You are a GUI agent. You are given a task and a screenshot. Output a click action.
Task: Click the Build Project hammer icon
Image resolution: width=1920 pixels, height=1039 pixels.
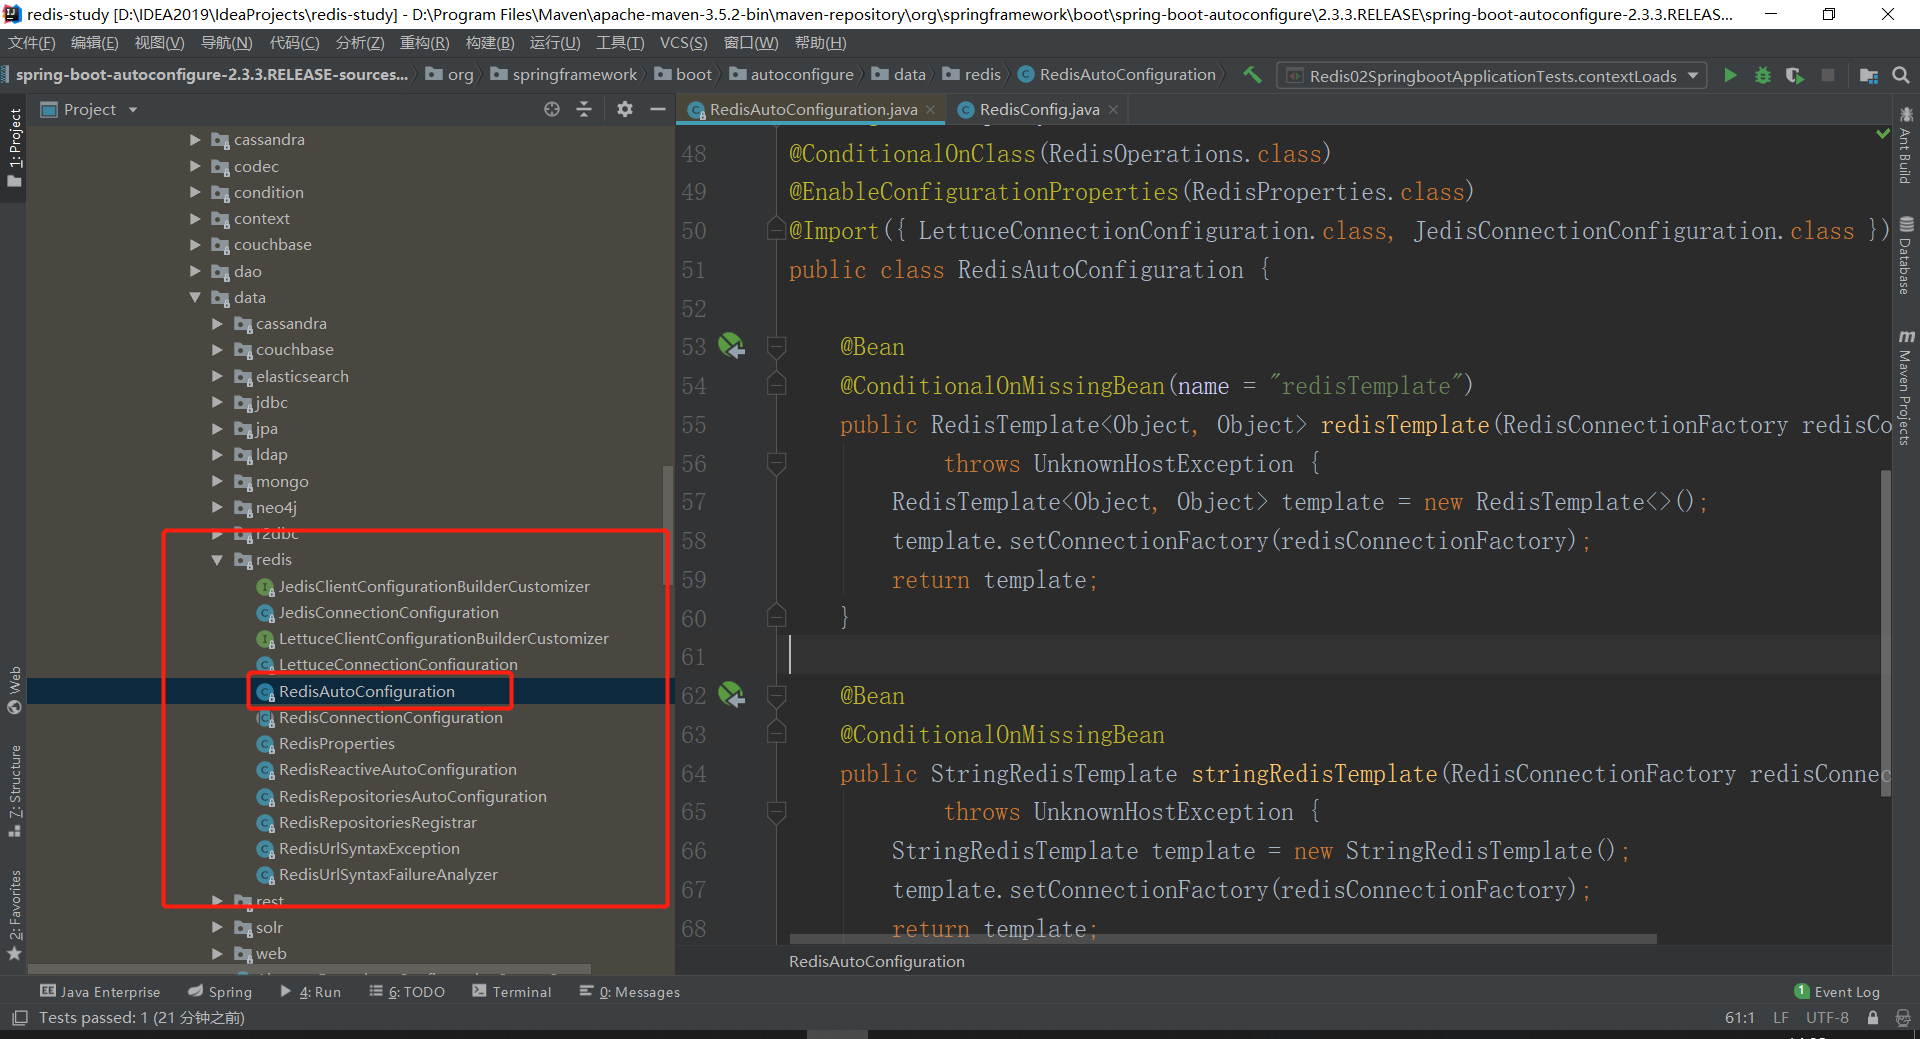tap(1251, 75)
